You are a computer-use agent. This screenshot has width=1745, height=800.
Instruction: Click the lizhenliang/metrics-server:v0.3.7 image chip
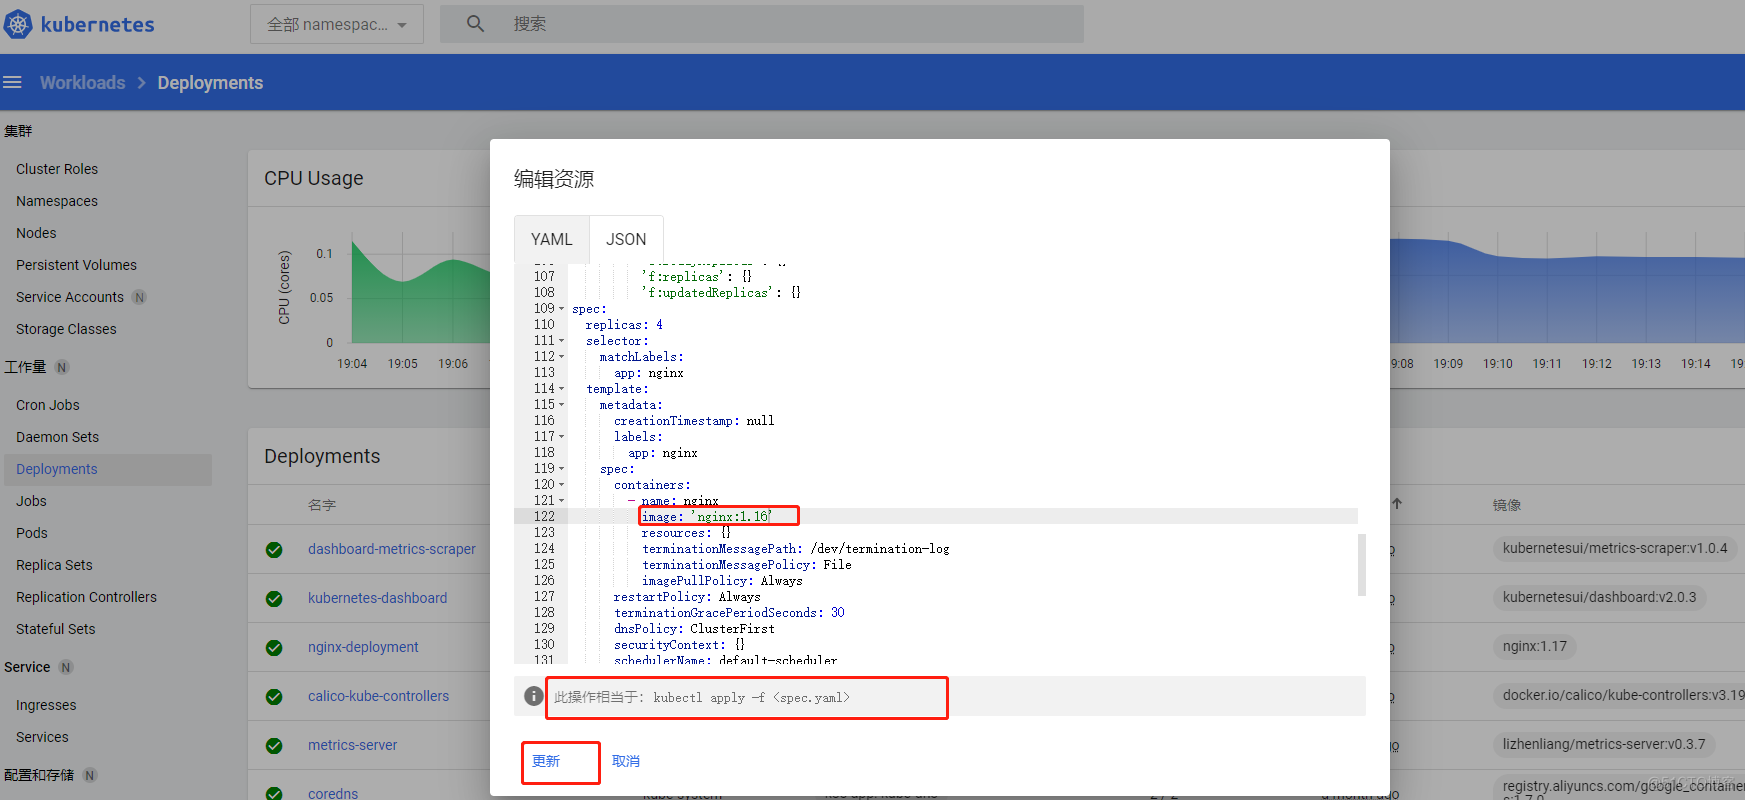pos(1604,744)
